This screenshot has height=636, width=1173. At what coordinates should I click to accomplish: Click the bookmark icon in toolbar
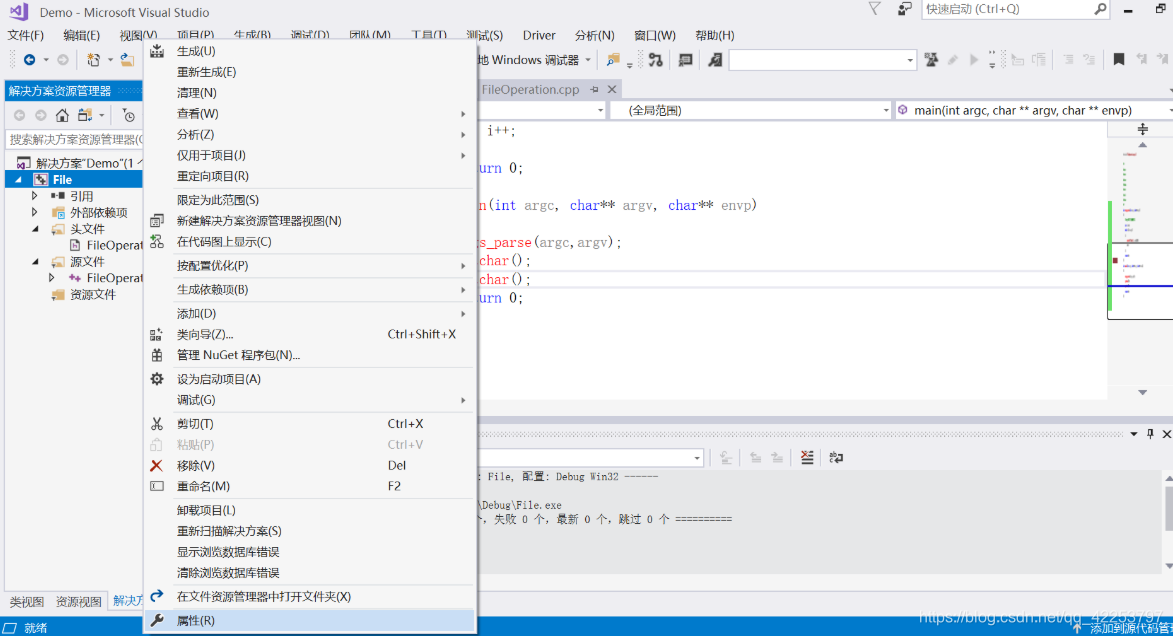1118,60
